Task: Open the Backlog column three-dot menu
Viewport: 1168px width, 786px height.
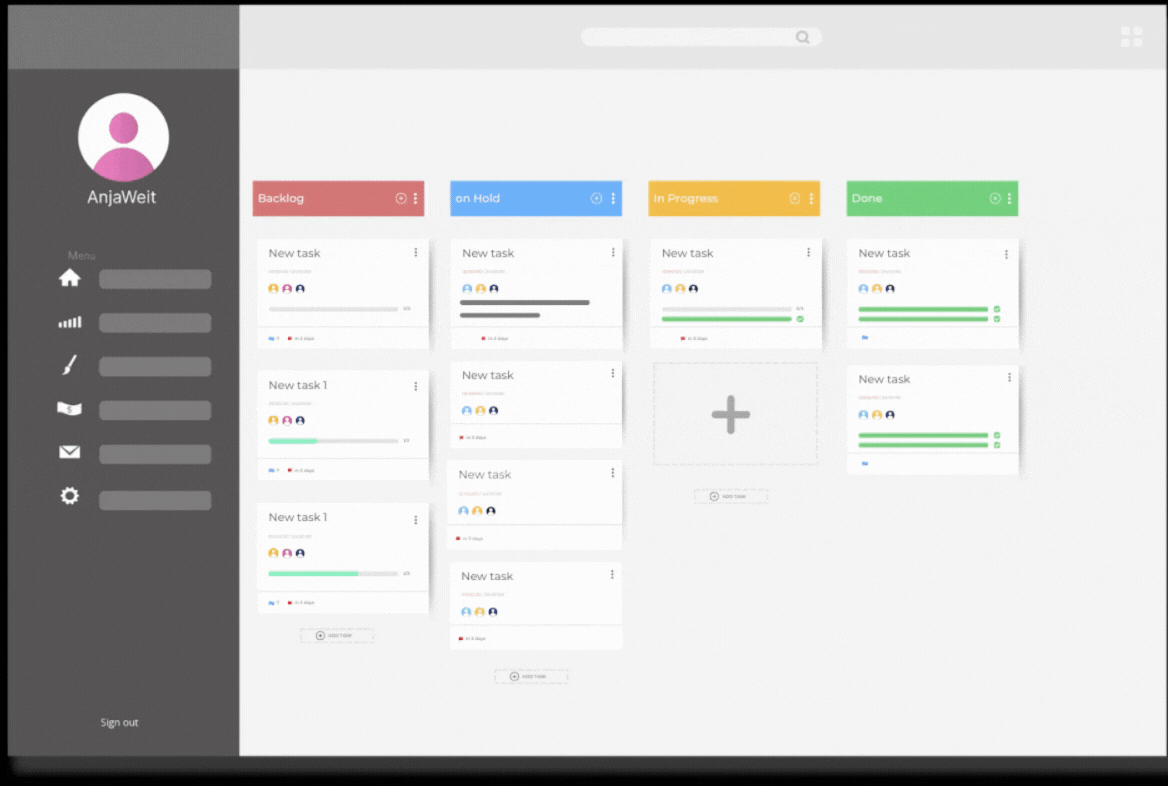Action: [416, 198]
